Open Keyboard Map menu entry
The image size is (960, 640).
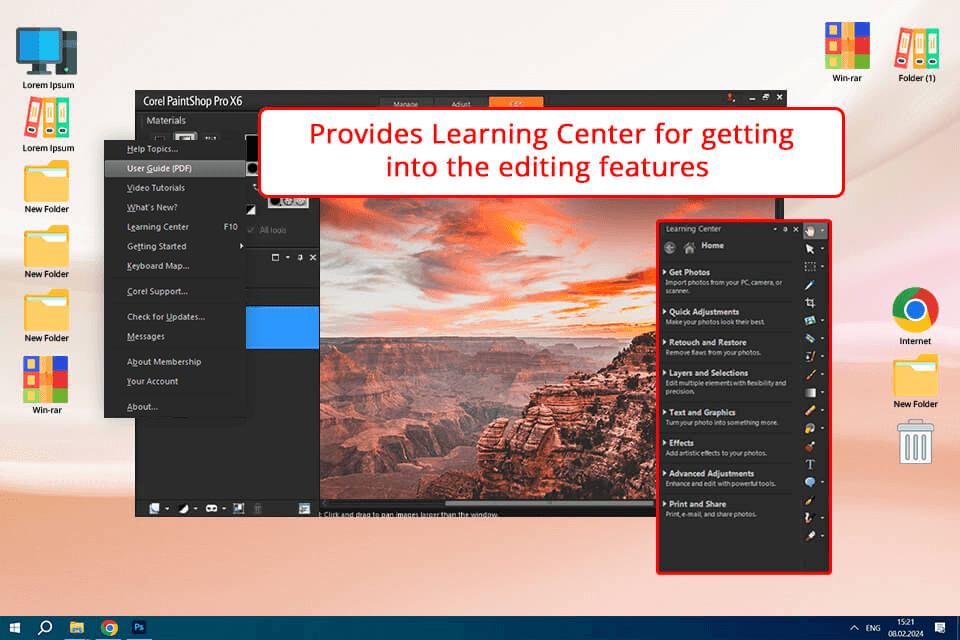coord(175,266)
